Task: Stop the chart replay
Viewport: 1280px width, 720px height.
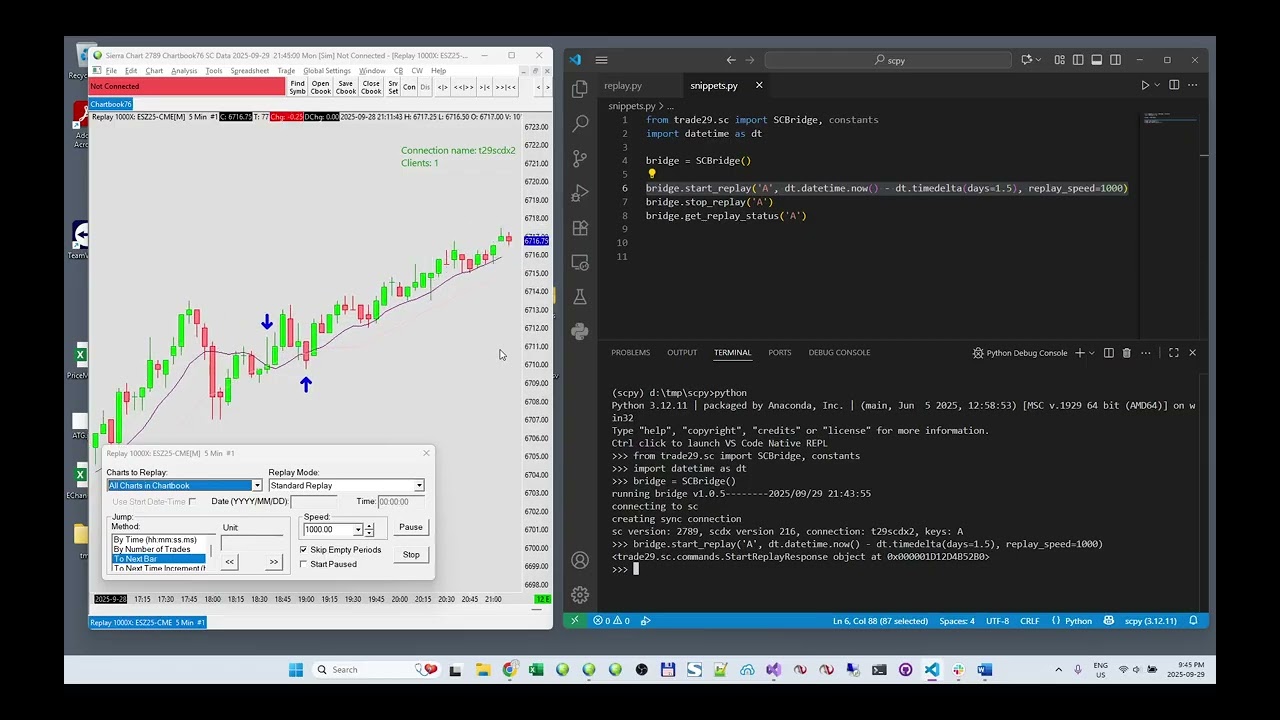Action: tap(411, 554)
